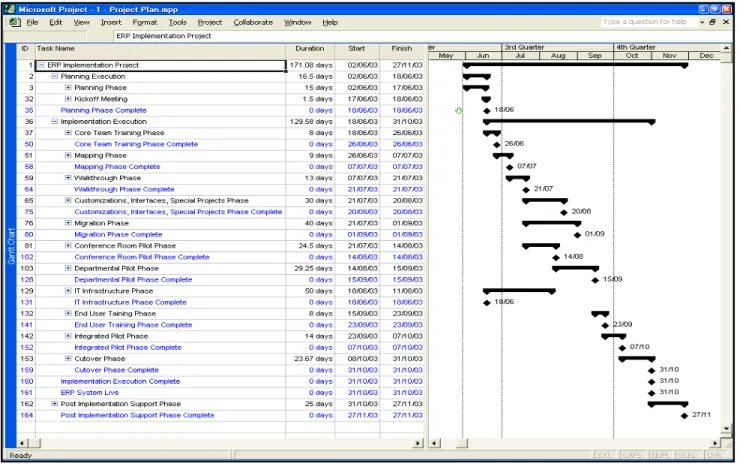Expand the Departmental Pilot Phase task
The width and height of the screenshot is (740, 464).
tap(68, 269)
